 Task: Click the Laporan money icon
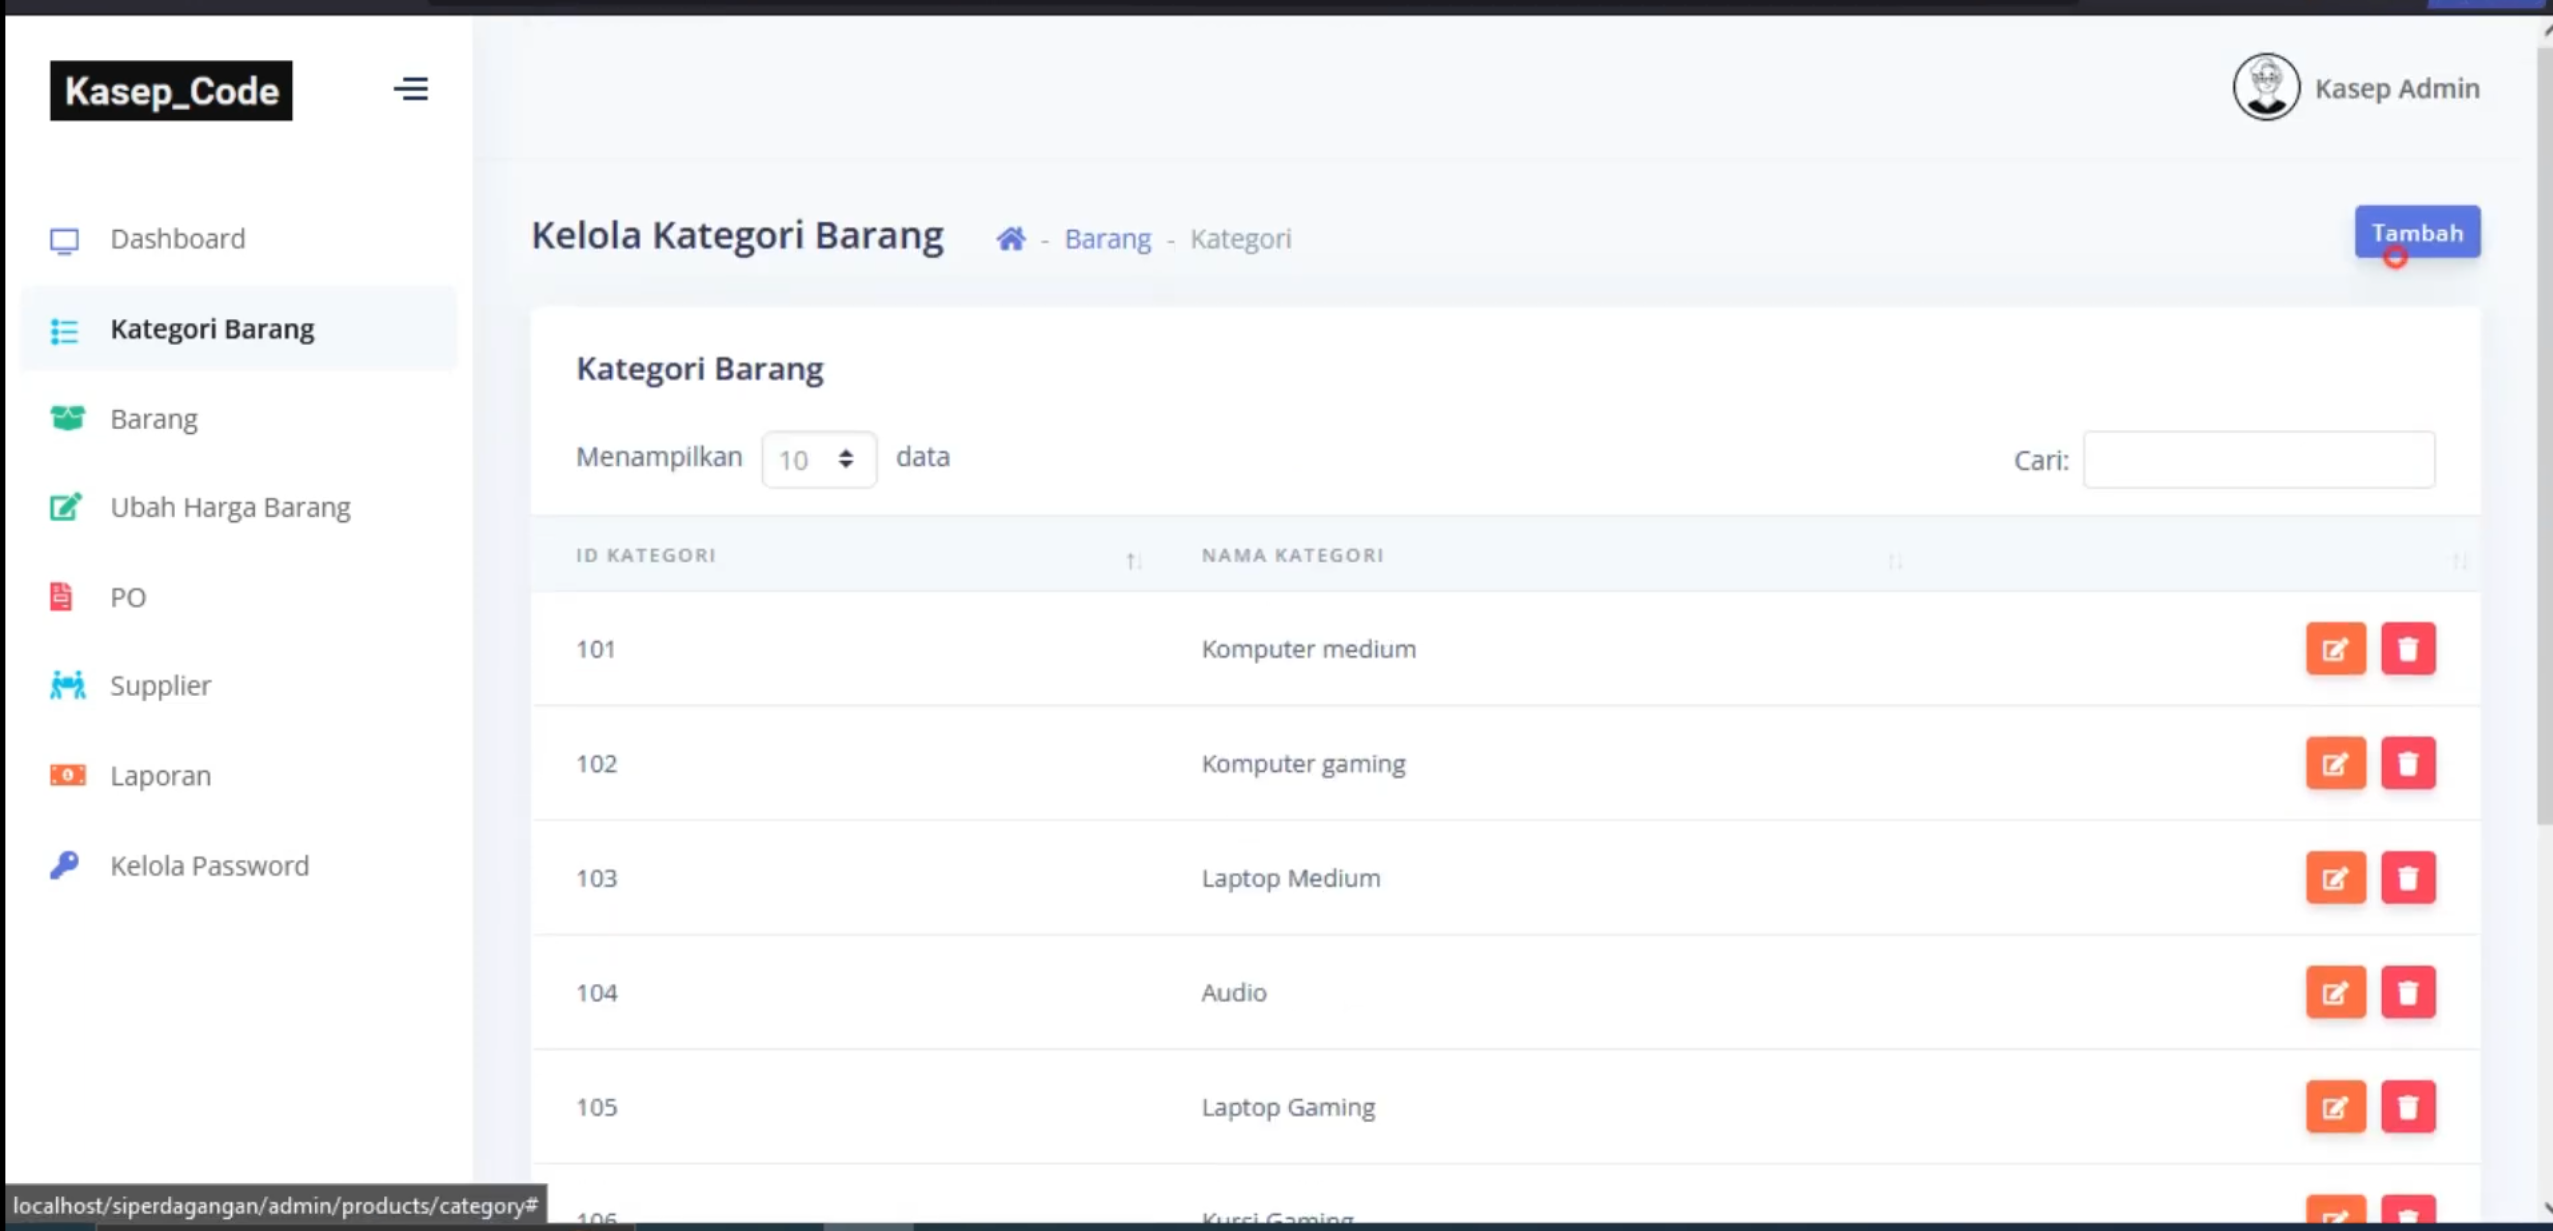coord(67,775)
